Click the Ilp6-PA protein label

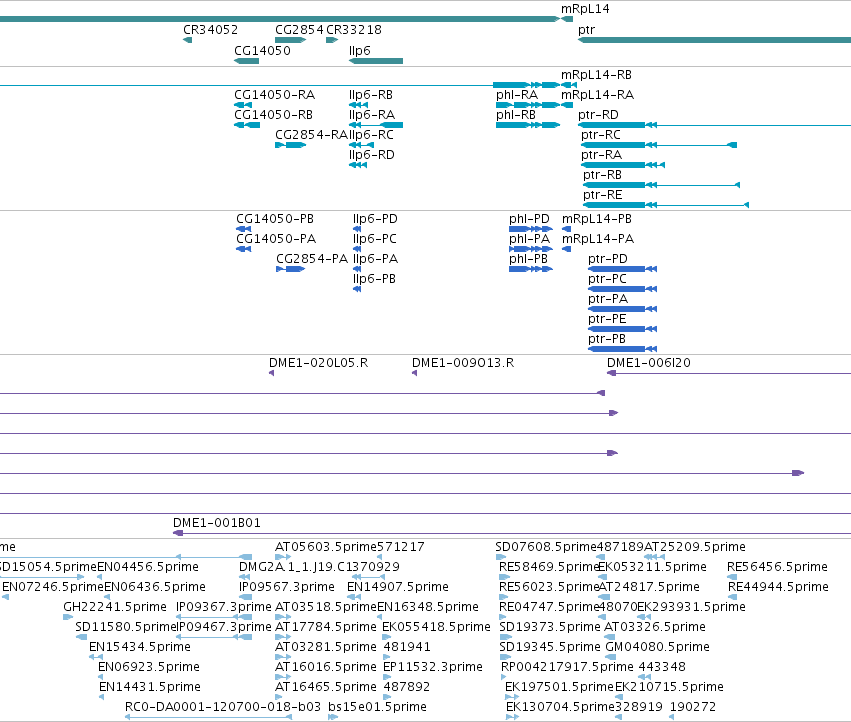pyautogui.click(x=375, y=259)
